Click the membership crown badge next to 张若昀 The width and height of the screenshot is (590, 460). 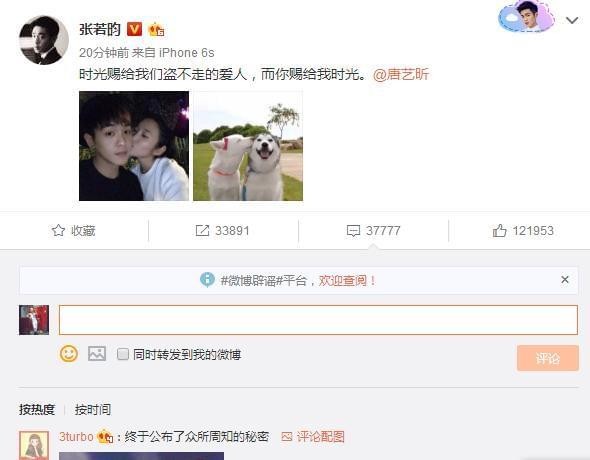tap(156, 29)
